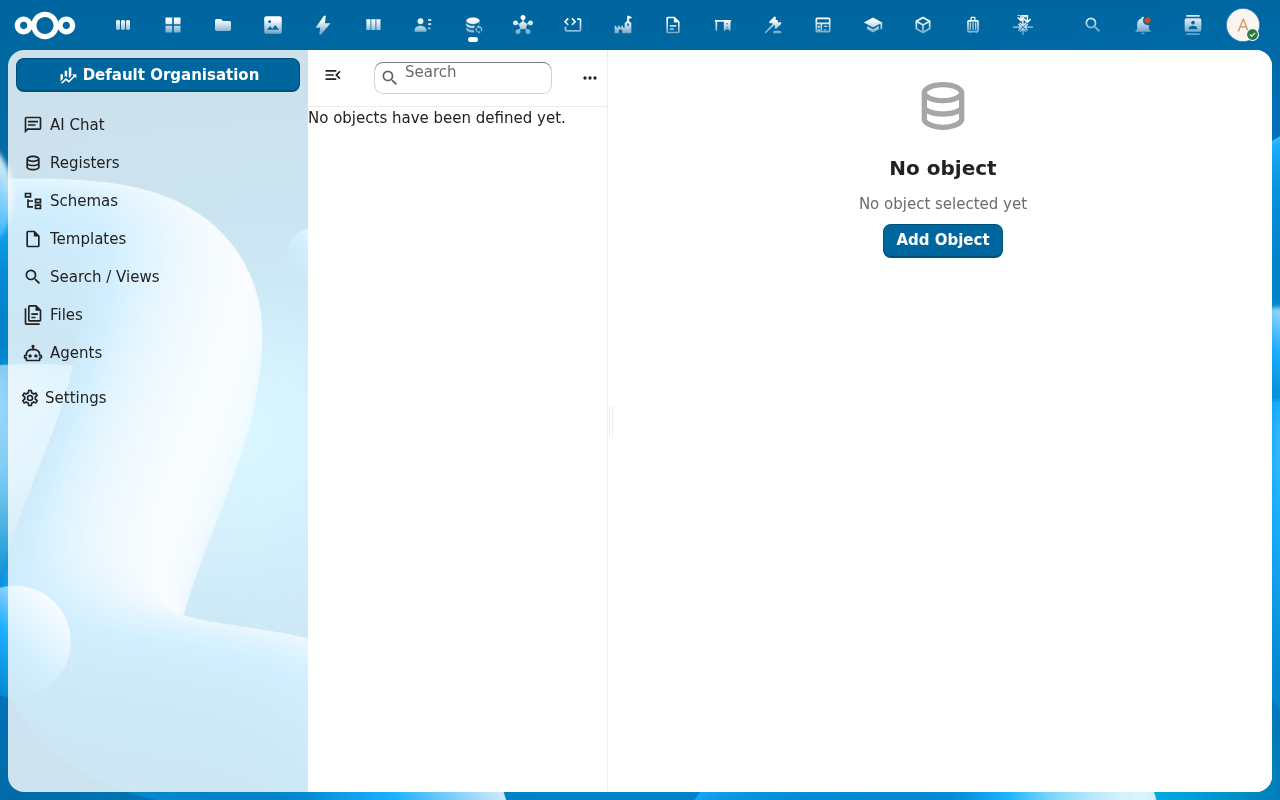Open Templates in the sidebar
This screenshot has height=800, width=1280.
pos(158,239)
